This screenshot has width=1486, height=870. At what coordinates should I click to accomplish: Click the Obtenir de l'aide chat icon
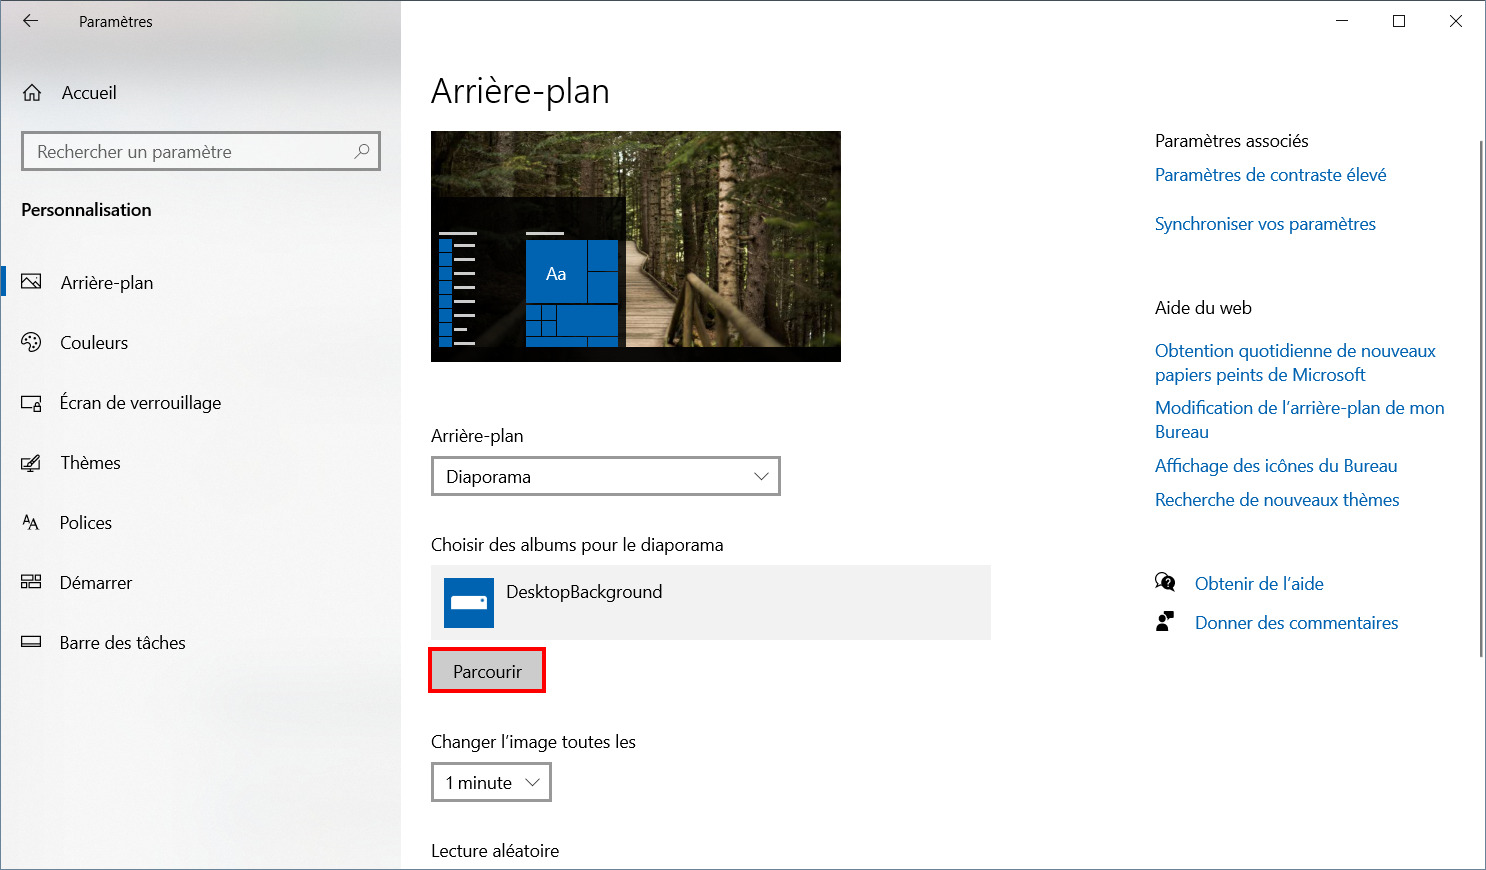click(x=1165, y=583)
